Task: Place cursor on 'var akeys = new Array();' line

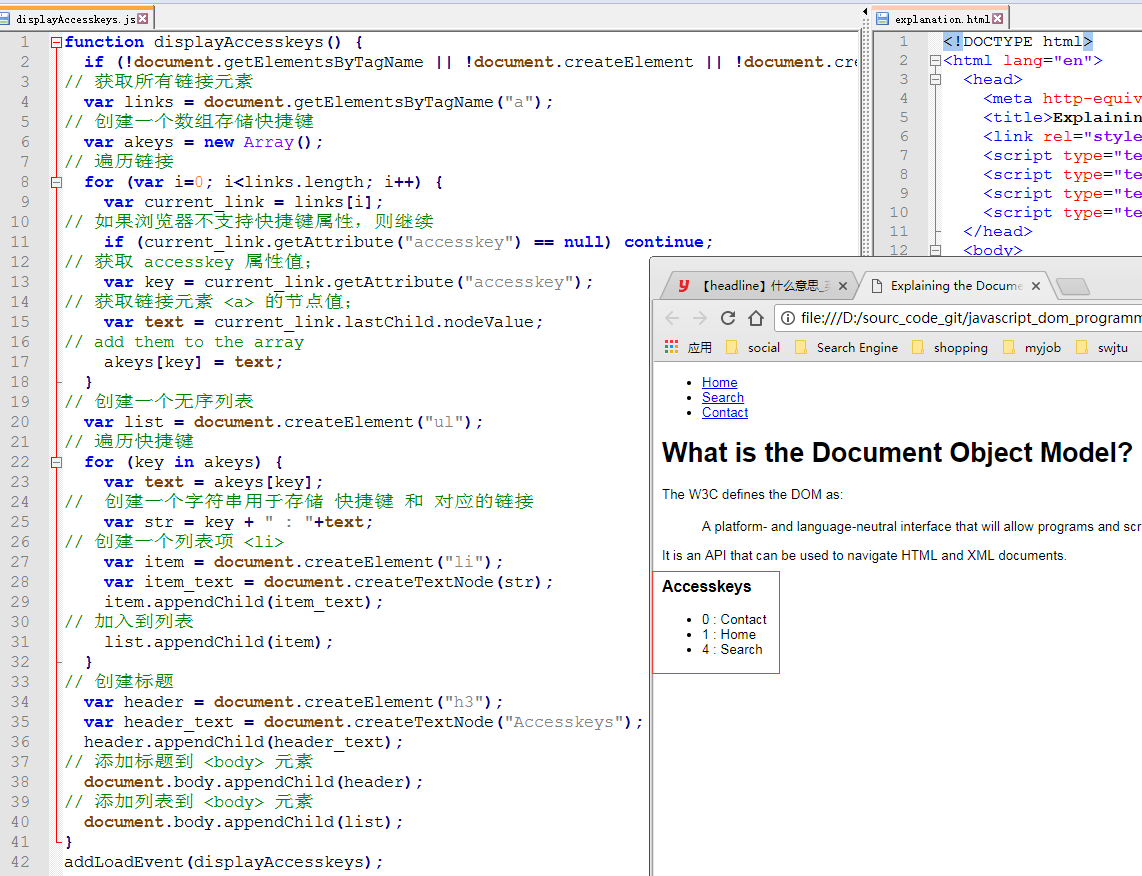Action: pos(203,142)
